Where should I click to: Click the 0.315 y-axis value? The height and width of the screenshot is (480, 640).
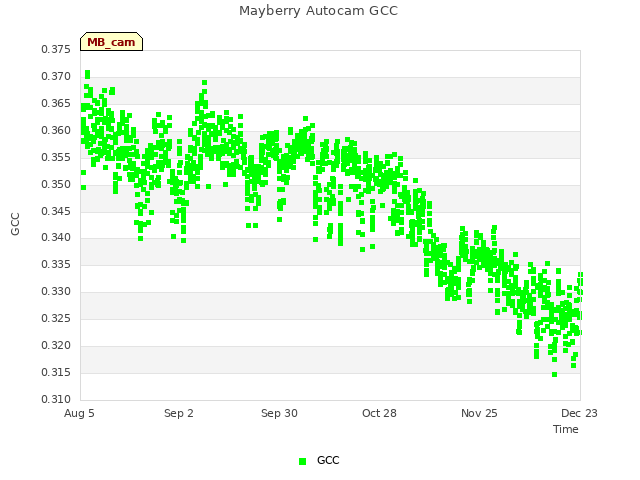56,372
